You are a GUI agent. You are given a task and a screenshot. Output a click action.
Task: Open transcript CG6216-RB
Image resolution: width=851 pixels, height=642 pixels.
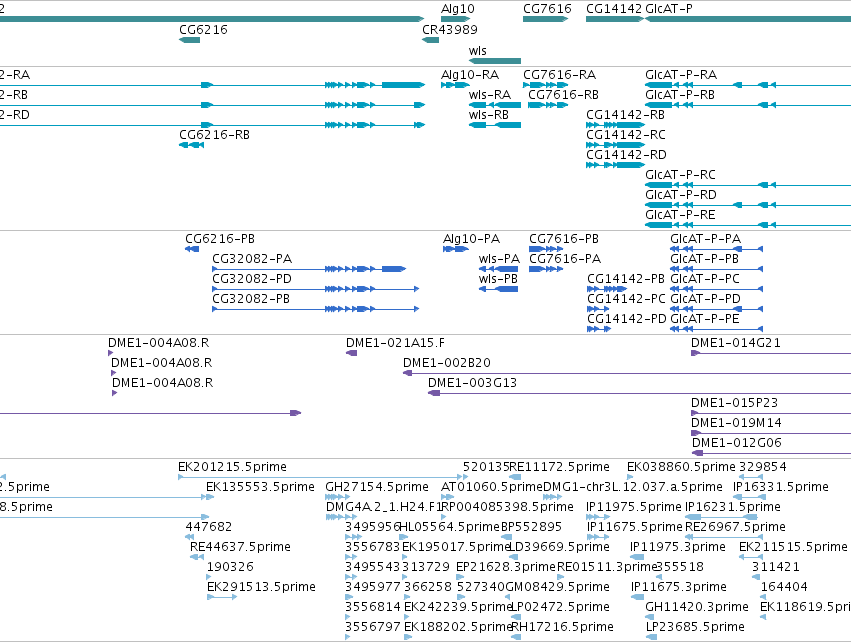tap(214, 135)
